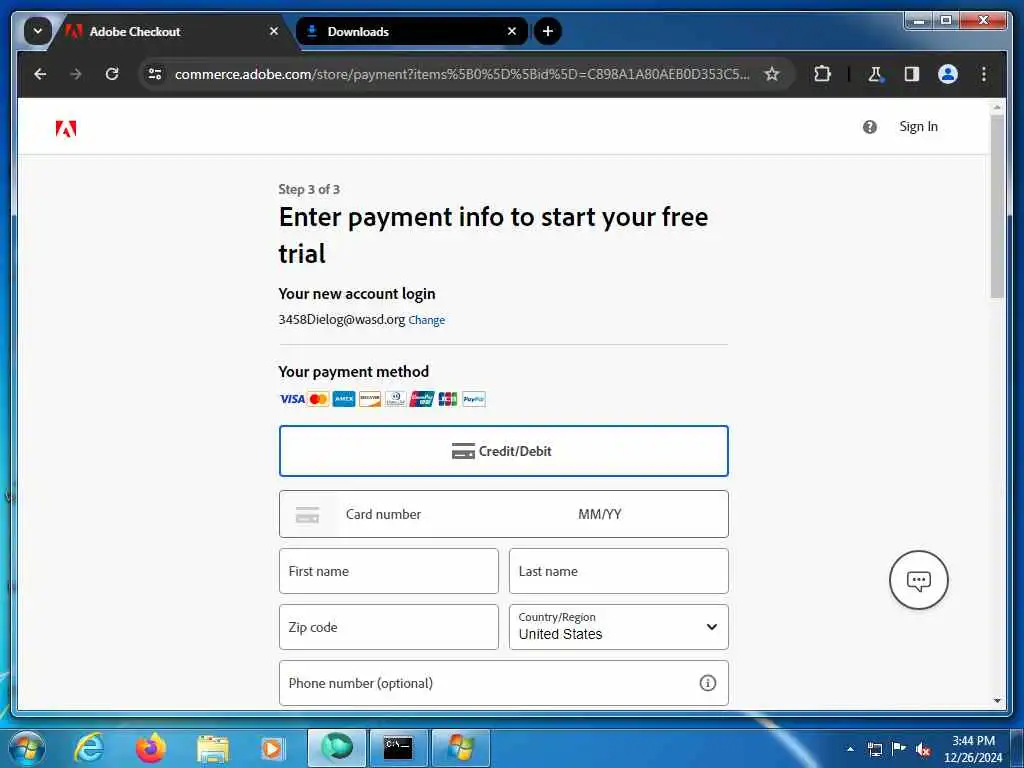Screen dimensions: 1024x768
Task: Focus the Zip code field
Action: tap(389, 627)
